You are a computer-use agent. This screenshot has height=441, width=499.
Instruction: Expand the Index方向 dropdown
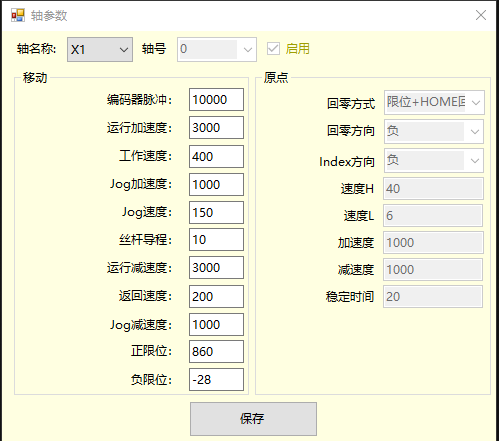pyautogui.click(x=434, y=161)
